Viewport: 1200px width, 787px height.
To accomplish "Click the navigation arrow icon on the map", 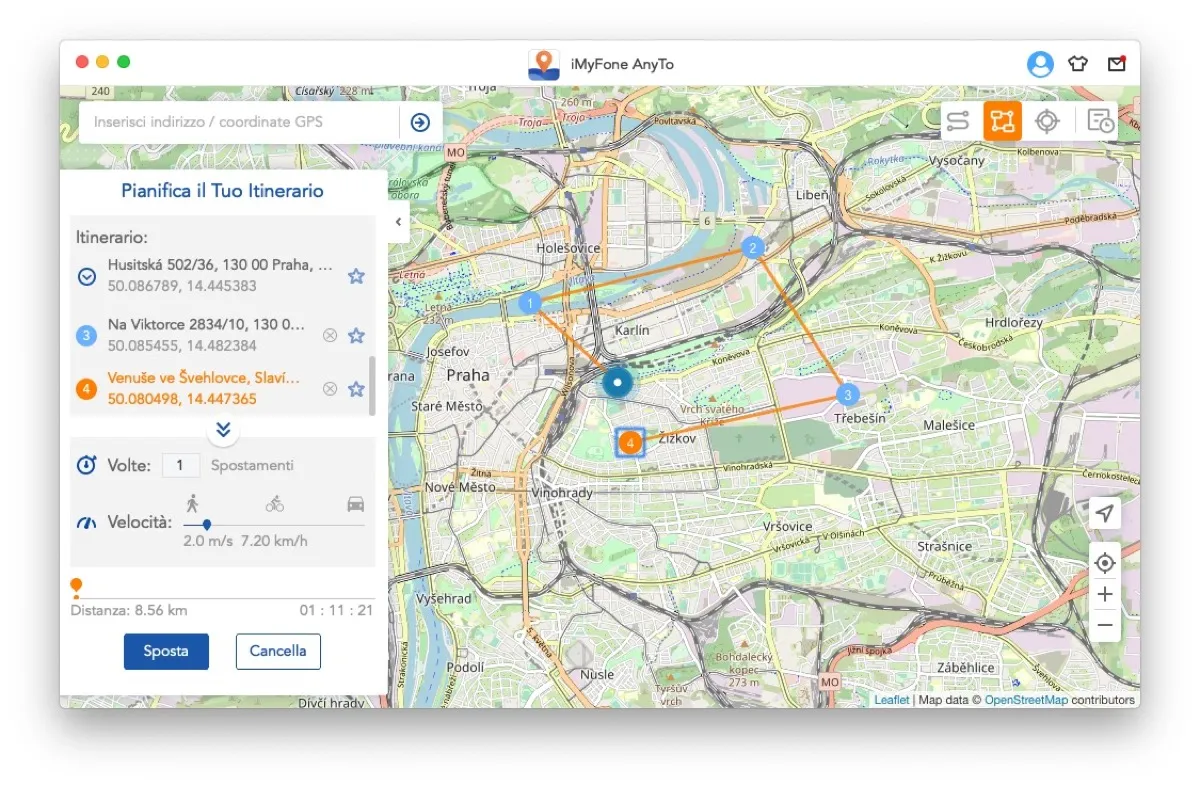I will [1104, 513].
